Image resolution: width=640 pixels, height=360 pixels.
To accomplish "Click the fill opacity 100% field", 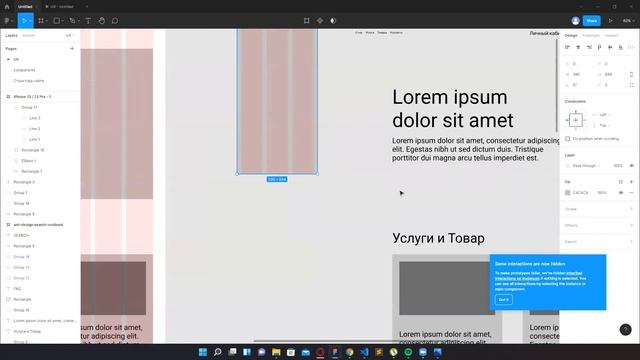I will coord(602,192).
